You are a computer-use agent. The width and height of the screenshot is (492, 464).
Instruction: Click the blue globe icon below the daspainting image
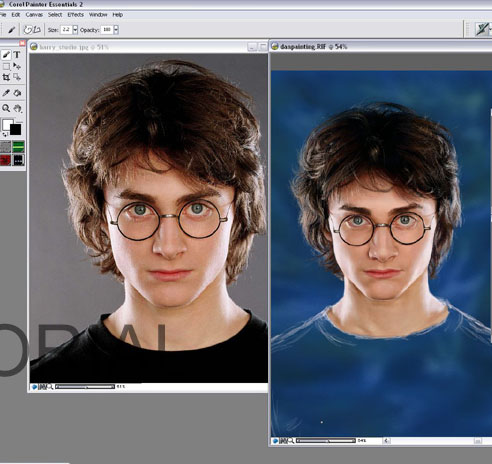[275, 441]
